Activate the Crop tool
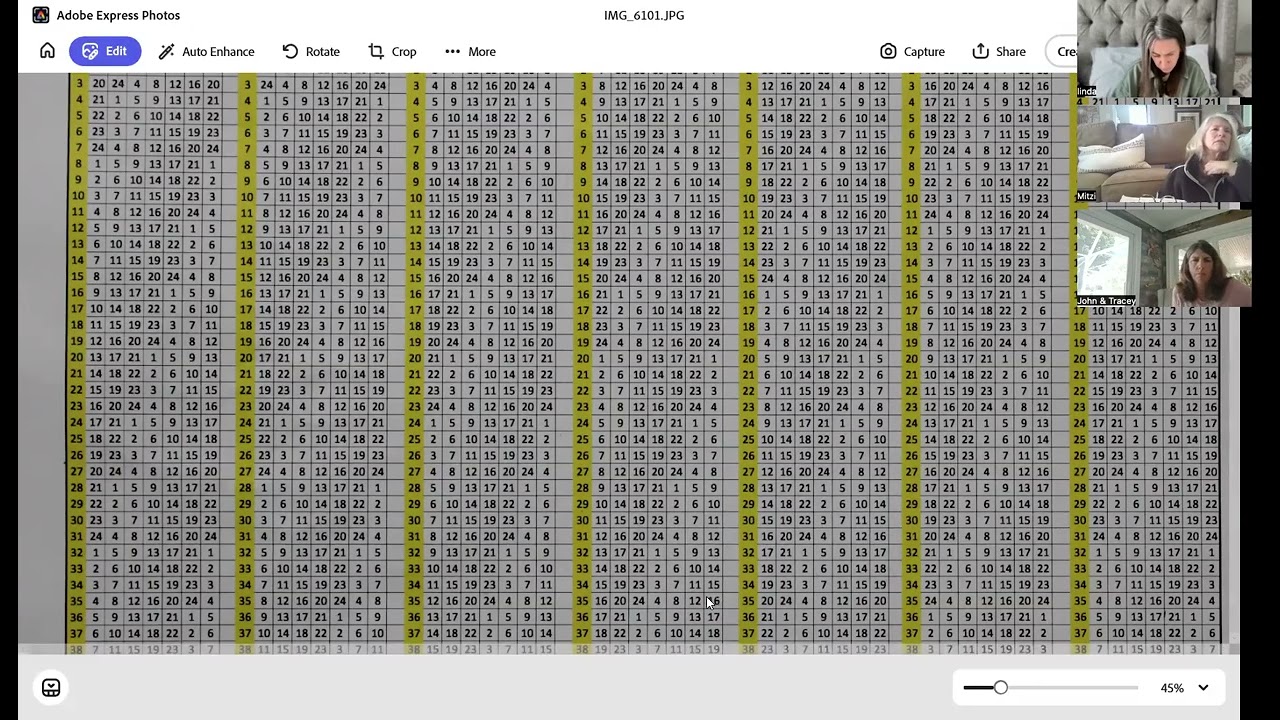Viewport: 1280px width, 720px height. [392, 51]
